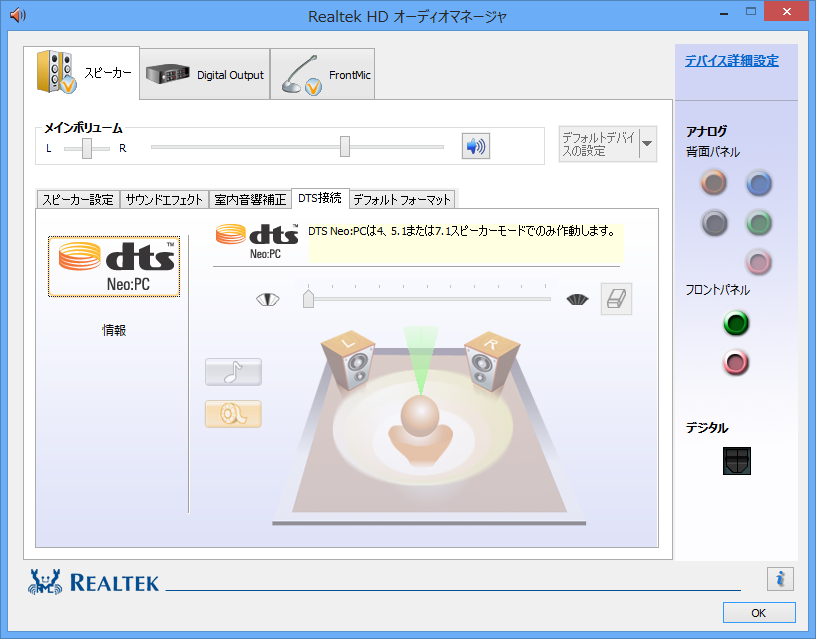Expand the デフォルトデバイスの設定 dropdown arrow
816x639 pixels.
[x=647, y=144]
